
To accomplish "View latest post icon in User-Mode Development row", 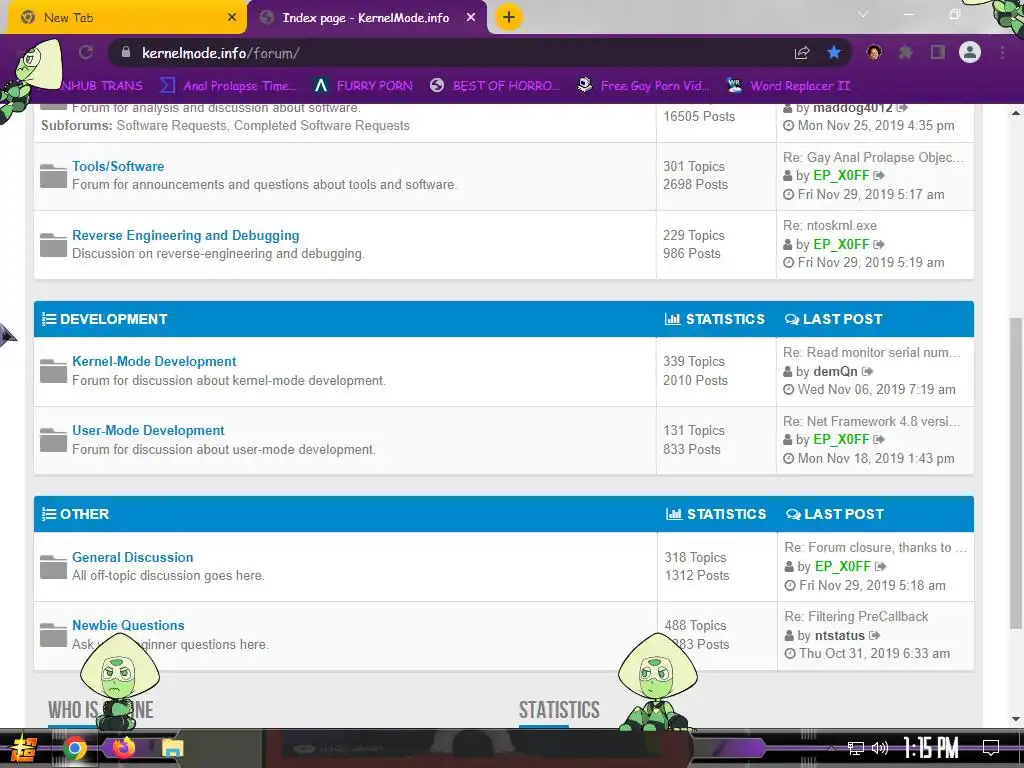I will coord(879,440).
